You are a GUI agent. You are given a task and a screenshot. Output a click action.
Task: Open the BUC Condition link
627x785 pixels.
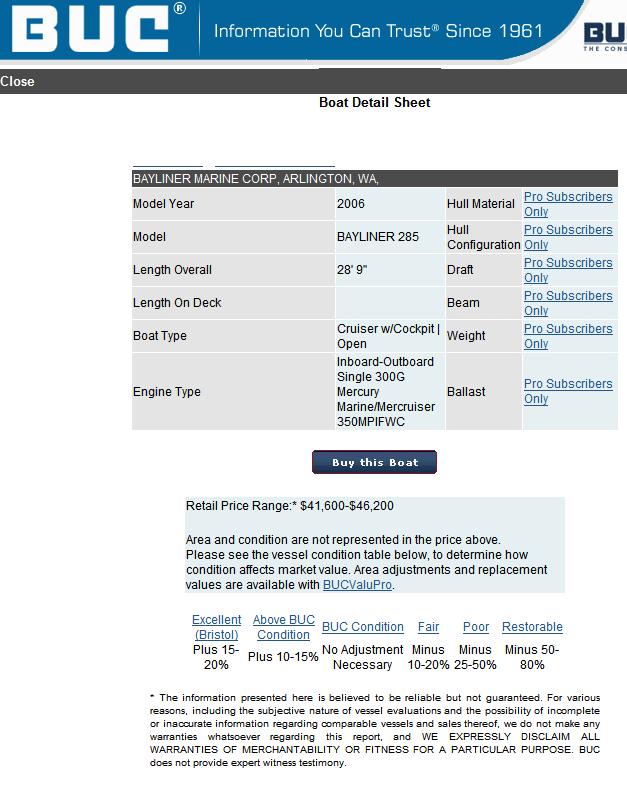pyautogui.click(x=363, y=627)
